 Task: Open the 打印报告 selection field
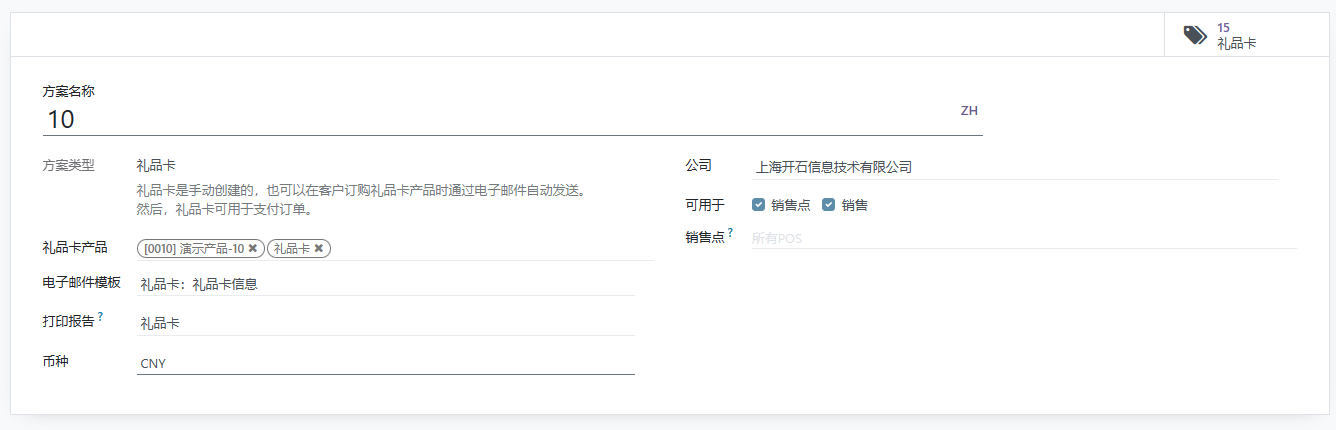click(x=386, y=323)
